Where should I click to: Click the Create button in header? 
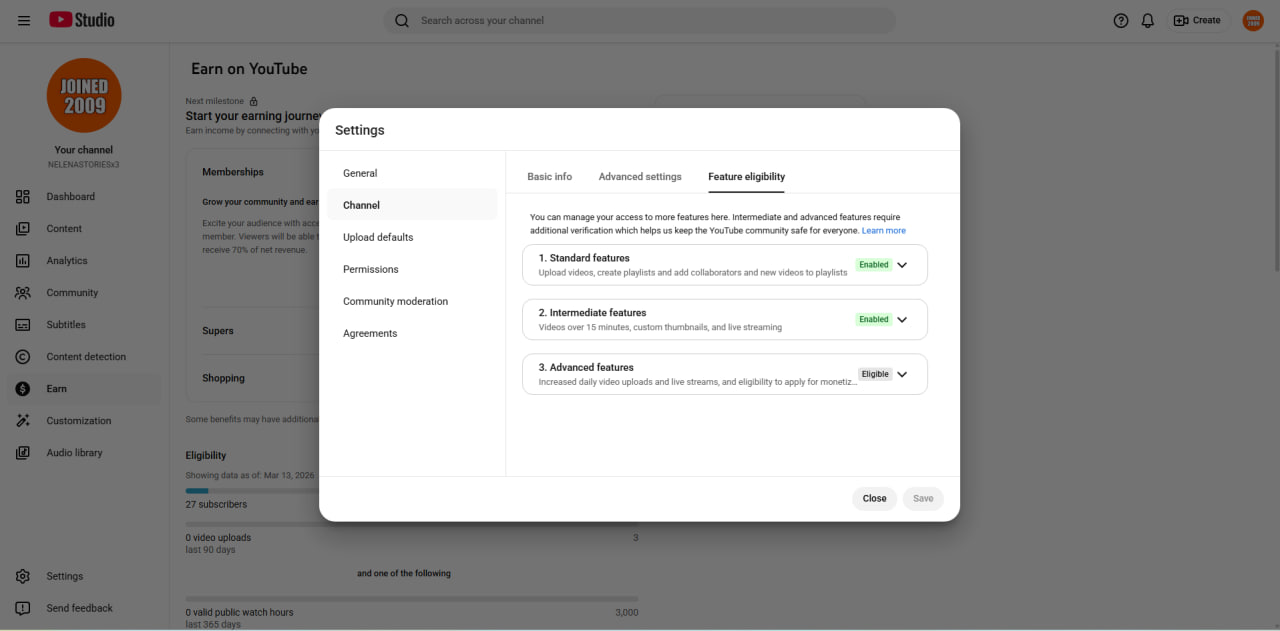click(1197, 20)
